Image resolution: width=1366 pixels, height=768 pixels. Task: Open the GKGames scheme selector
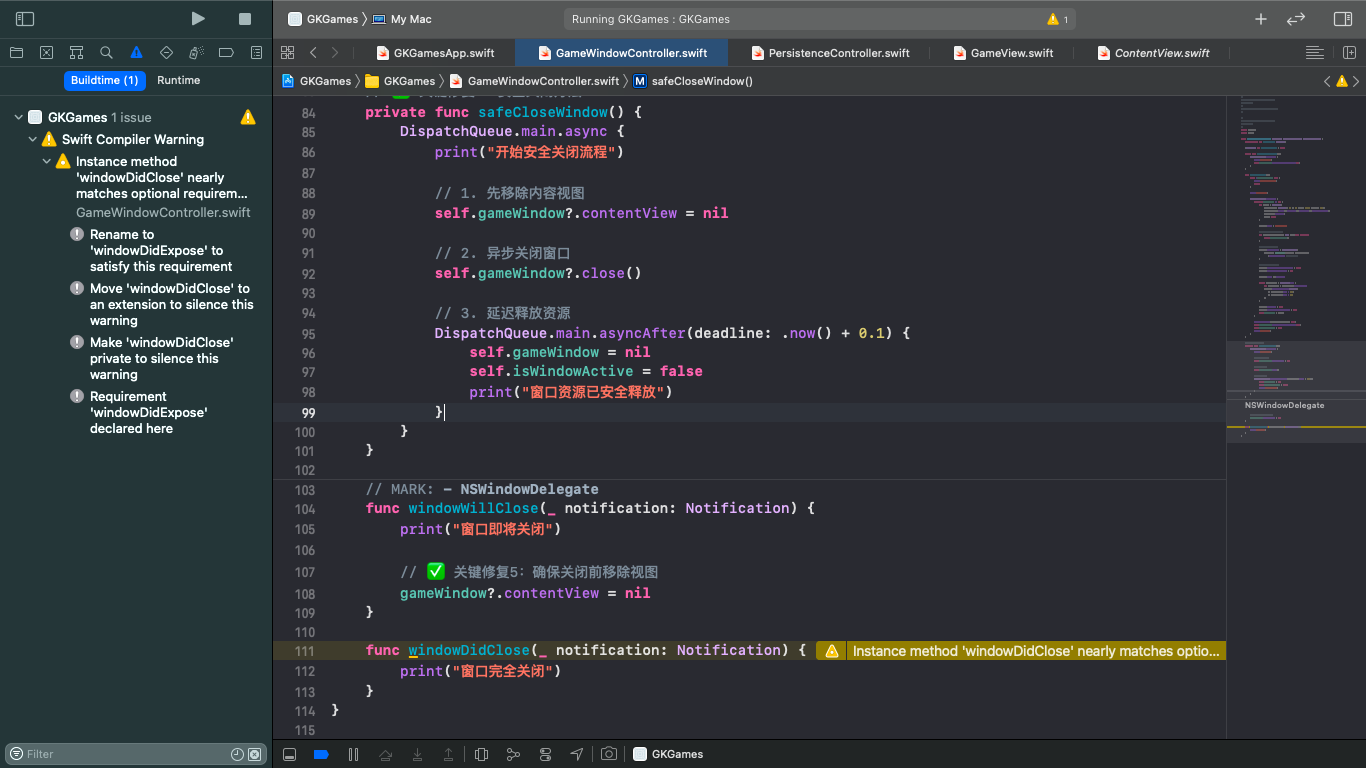click(322, 19)
